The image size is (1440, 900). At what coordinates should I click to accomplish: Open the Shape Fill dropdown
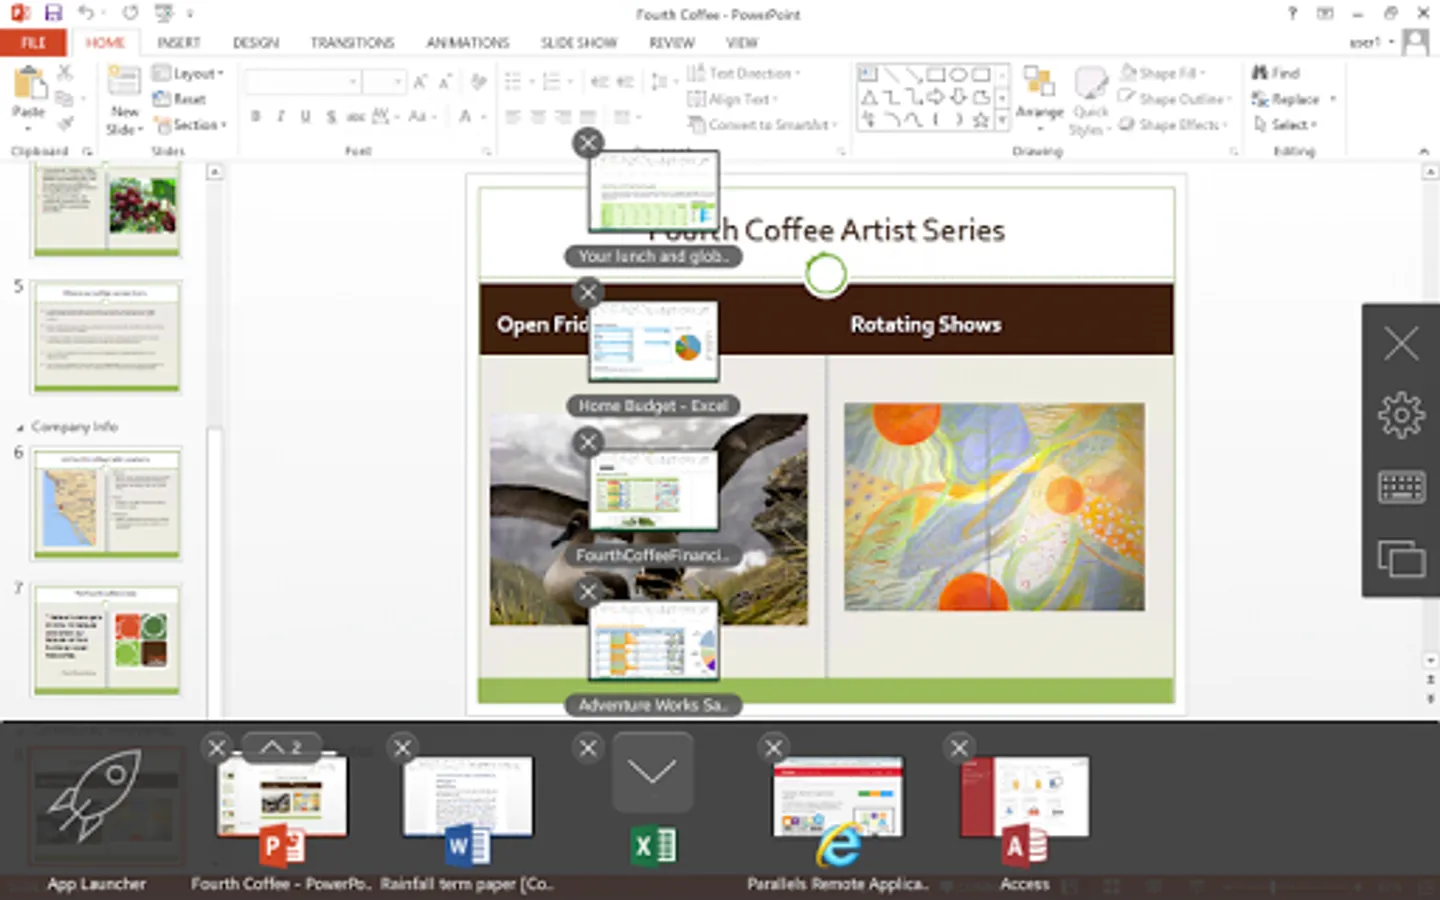click(1163, 73)
